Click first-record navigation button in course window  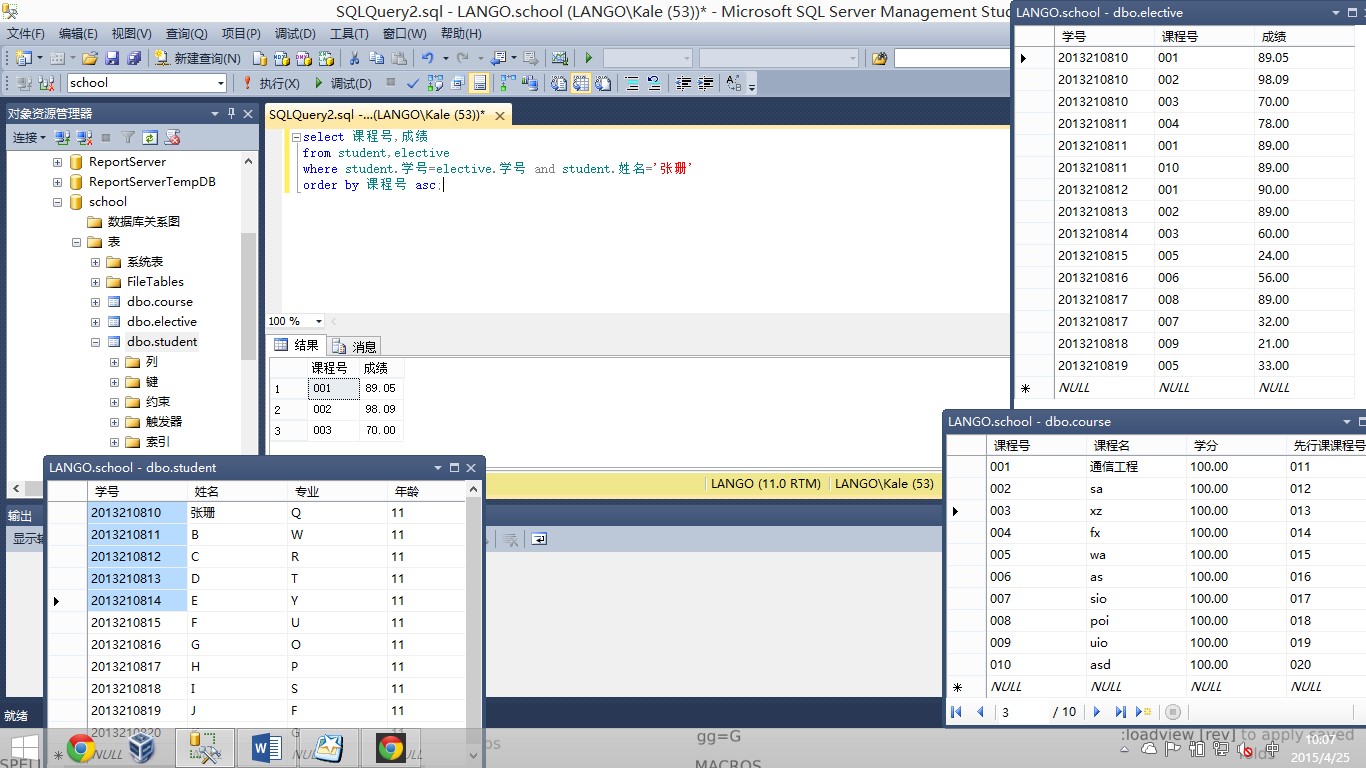pos(956,712)
